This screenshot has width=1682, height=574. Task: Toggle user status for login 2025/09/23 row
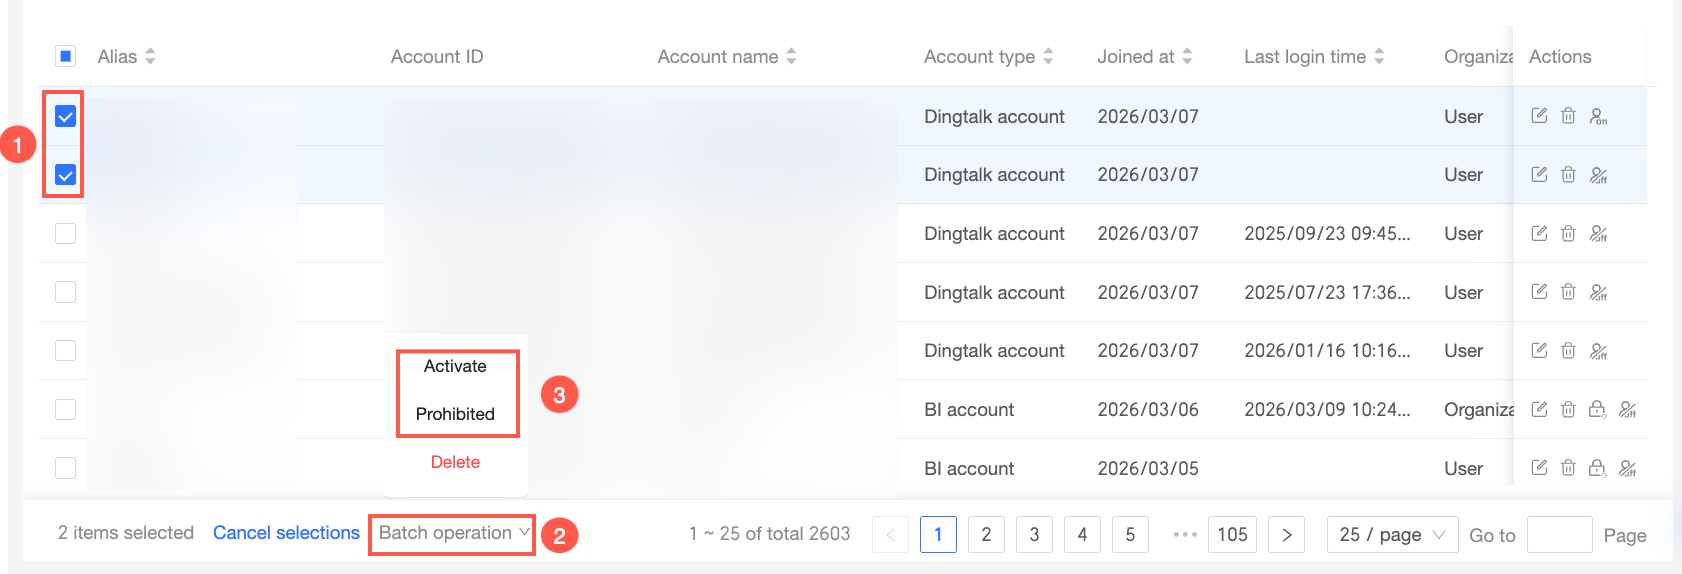1598,233
